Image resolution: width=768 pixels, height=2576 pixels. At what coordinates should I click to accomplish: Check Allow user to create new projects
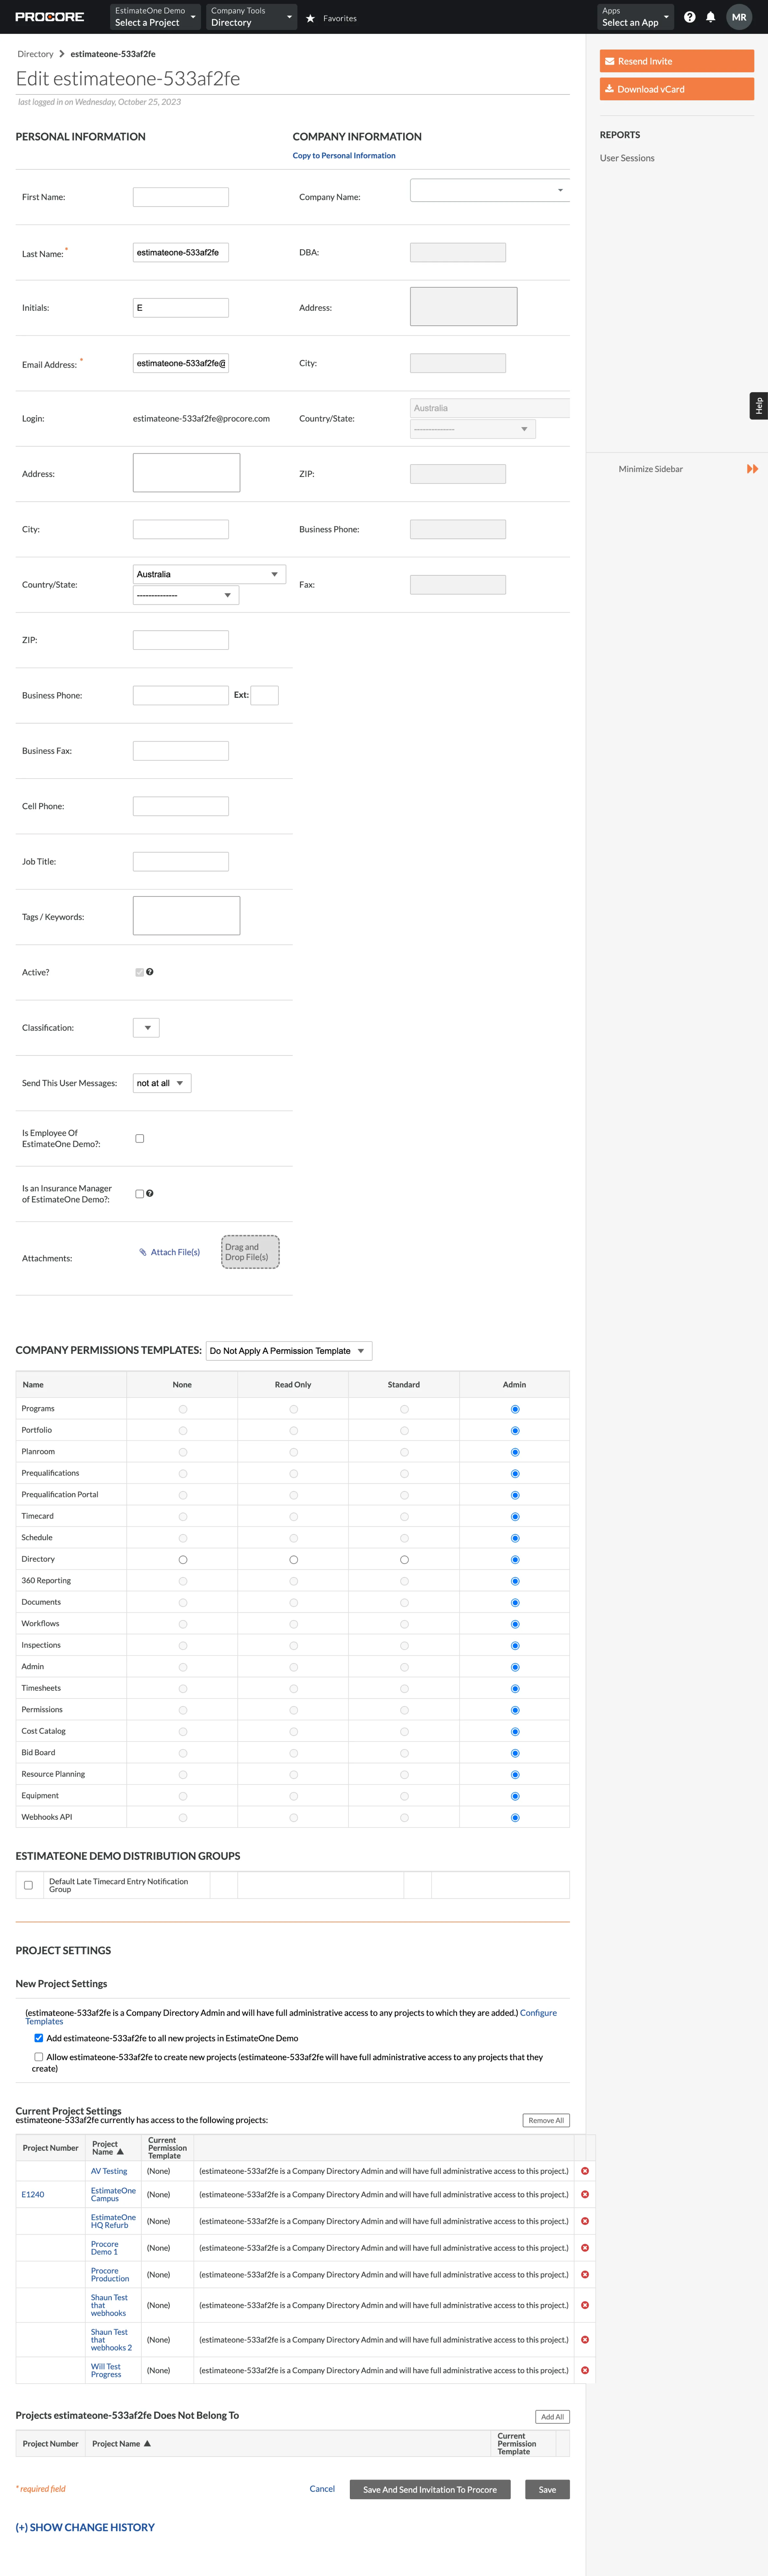39,2057
